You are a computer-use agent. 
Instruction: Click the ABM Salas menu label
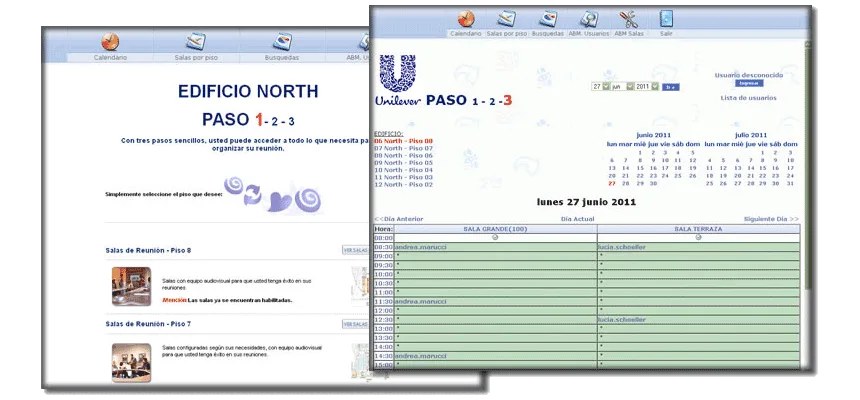pyautogui.click(x=629, y=33)
